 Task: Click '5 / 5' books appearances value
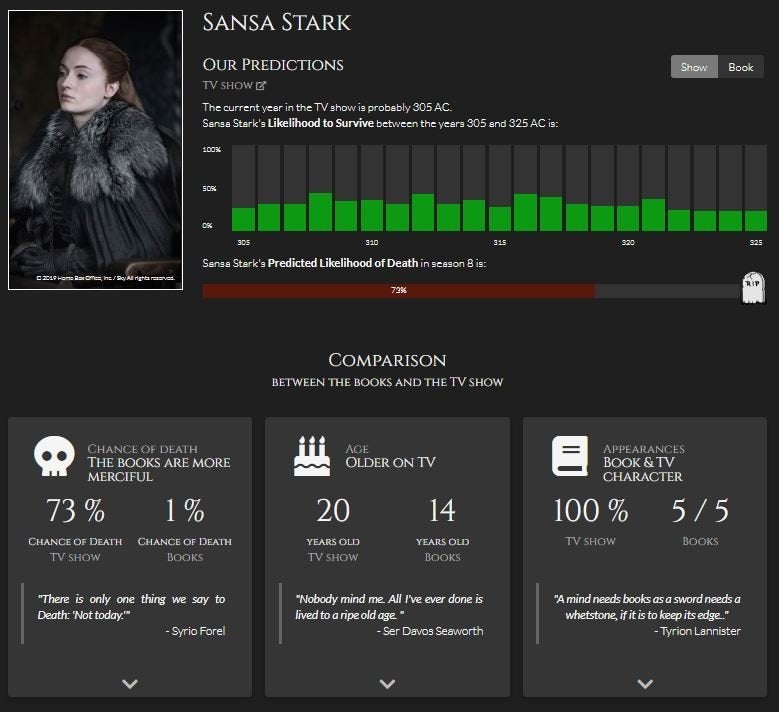pyautogui.click(x=700, y=510)
